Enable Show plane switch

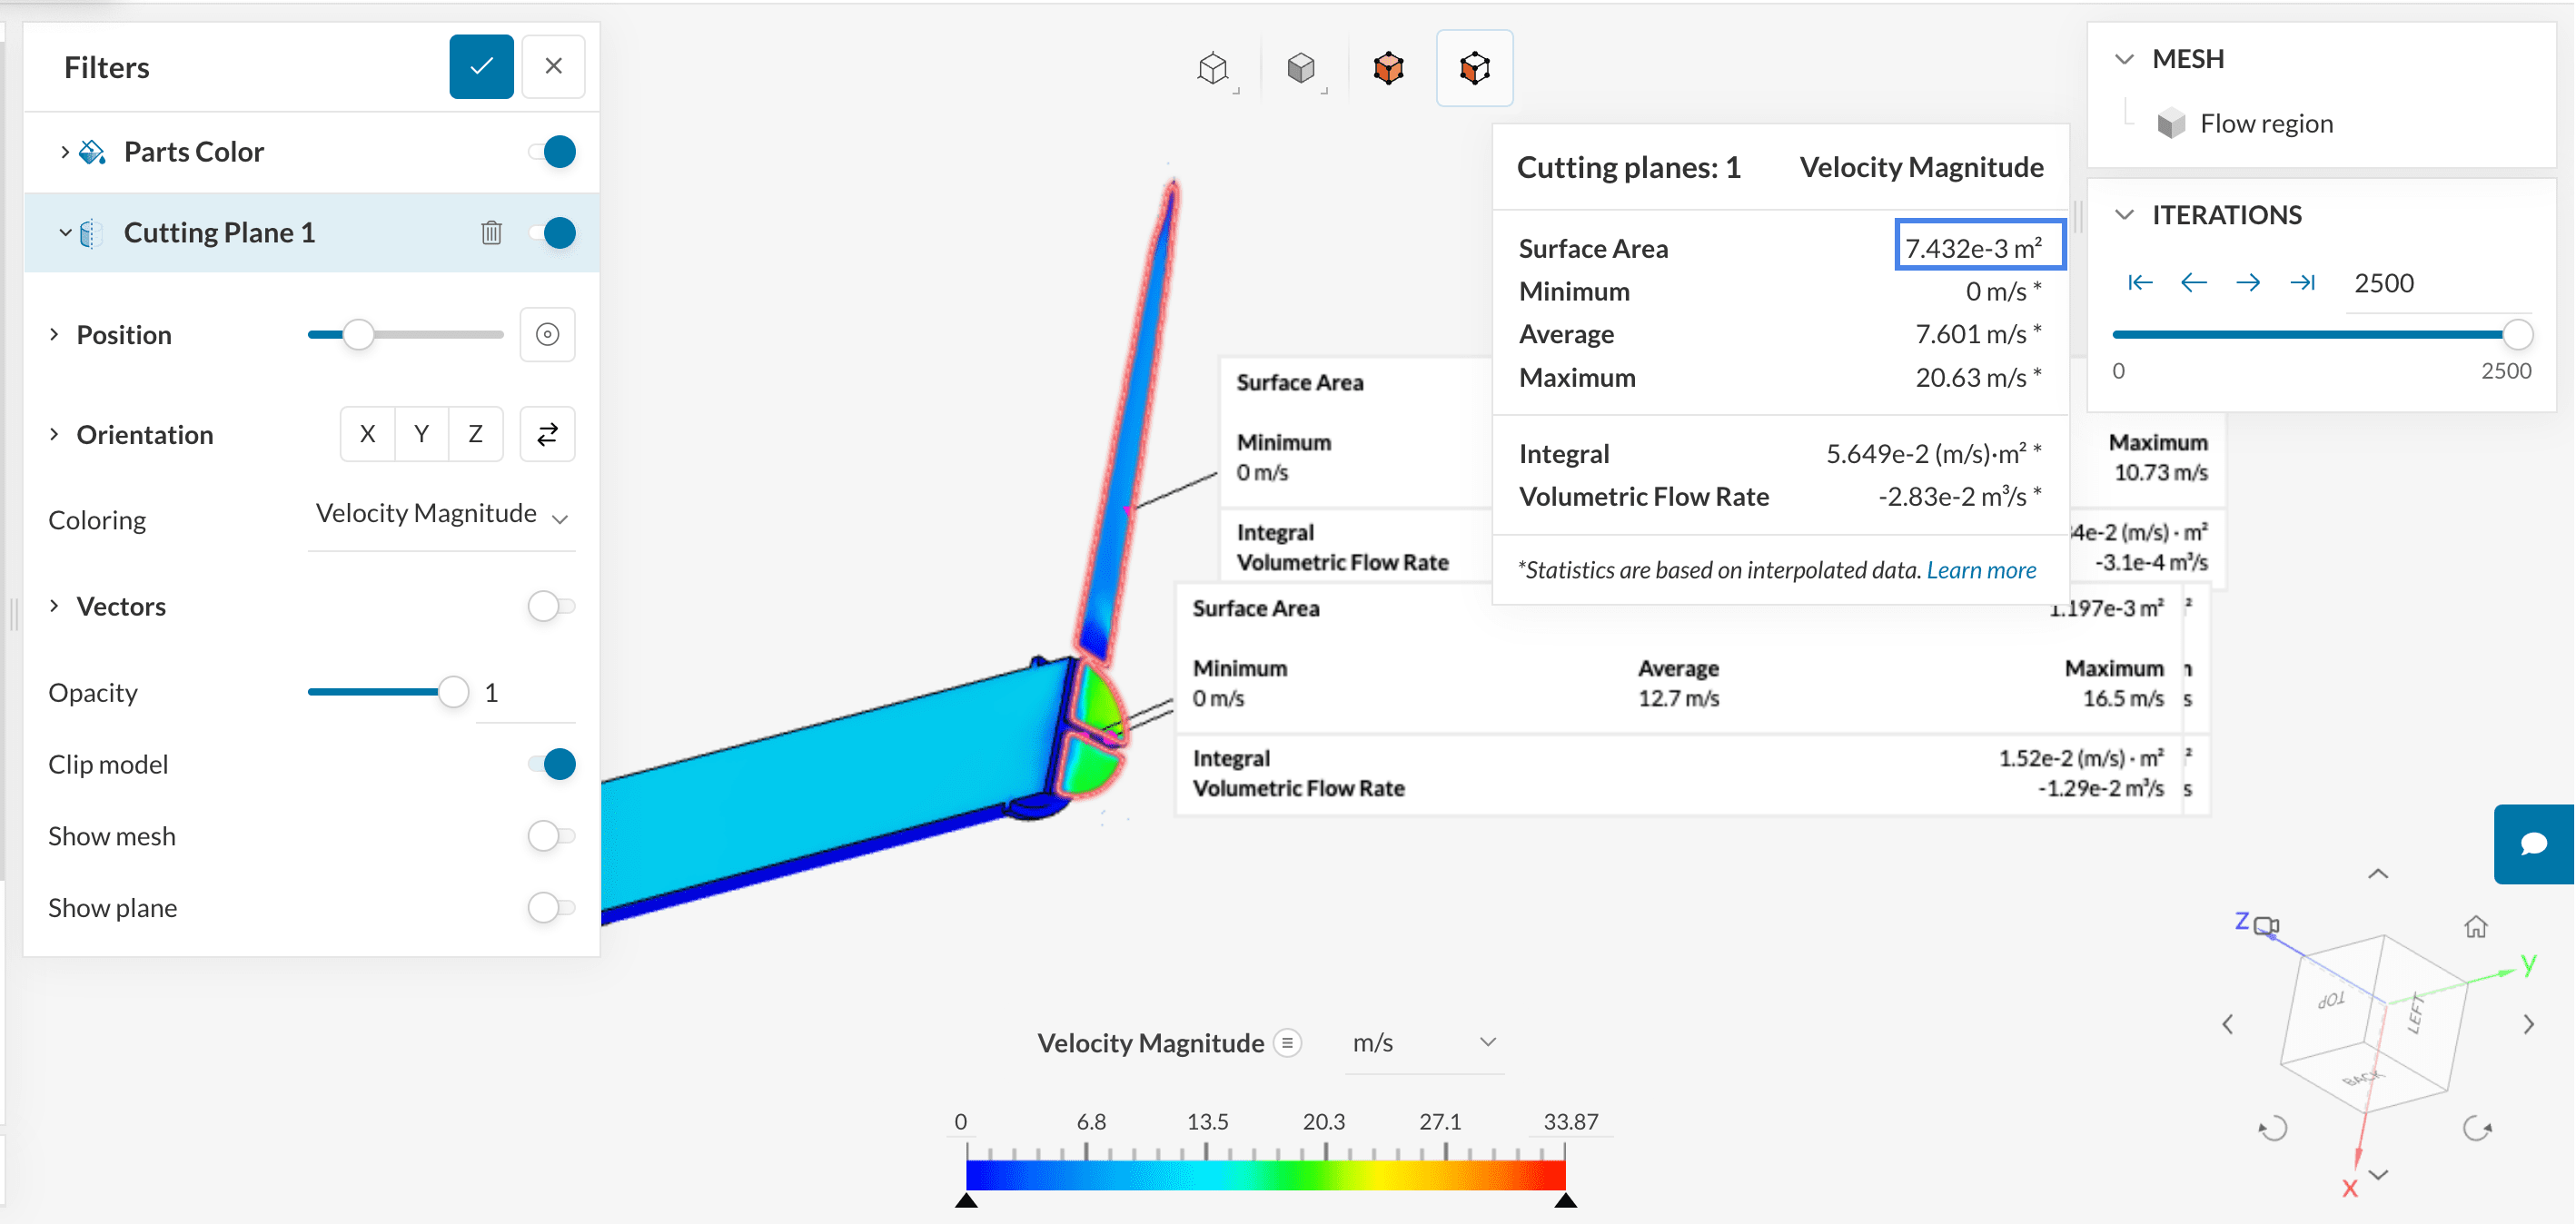pyautogui.click(x=552, y=908)
